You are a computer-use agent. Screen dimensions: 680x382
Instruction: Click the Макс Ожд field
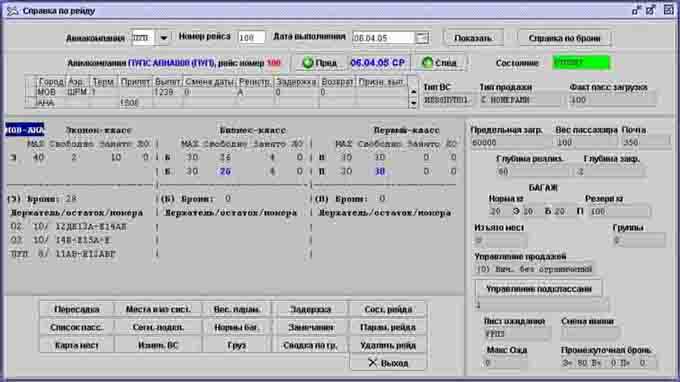point(506,363)
